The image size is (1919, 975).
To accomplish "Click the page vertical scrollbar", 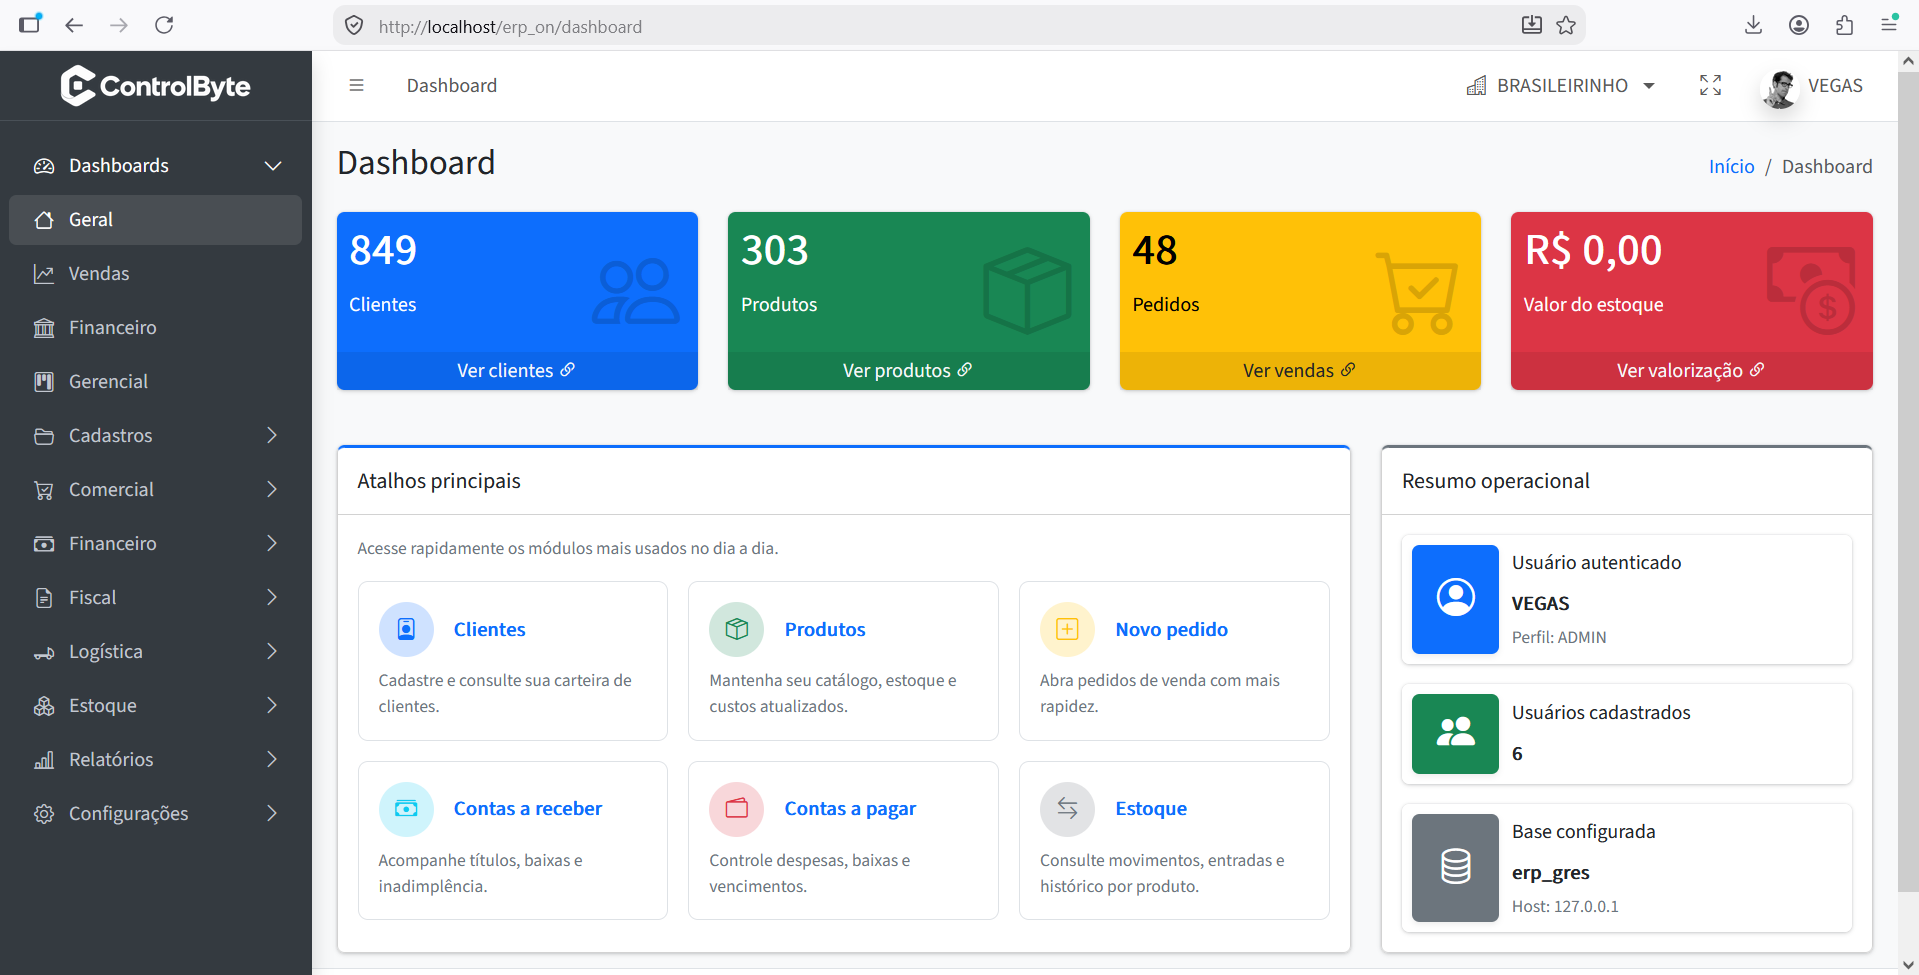I will pos(1908,480).
